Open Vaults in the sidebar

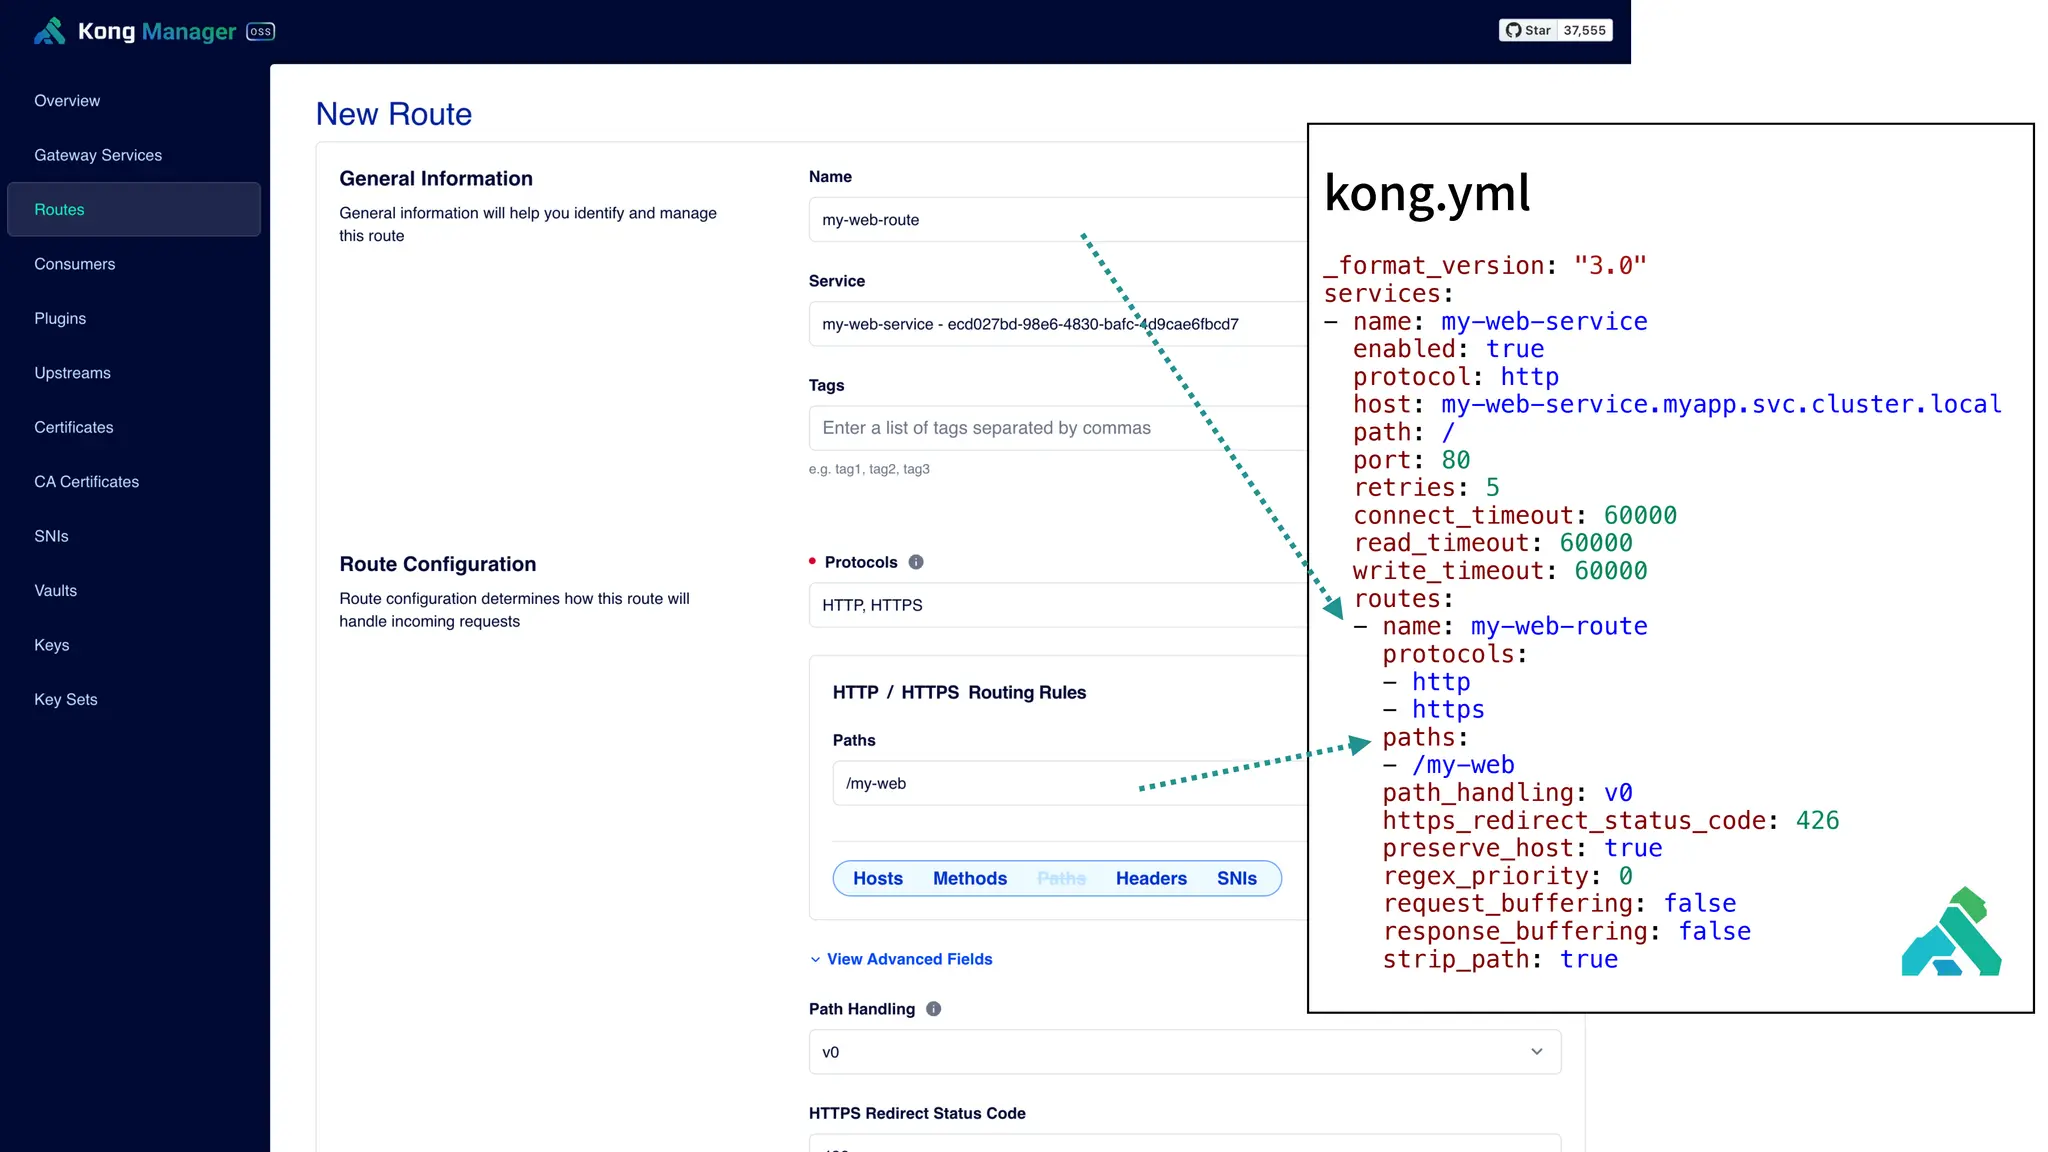56,591
